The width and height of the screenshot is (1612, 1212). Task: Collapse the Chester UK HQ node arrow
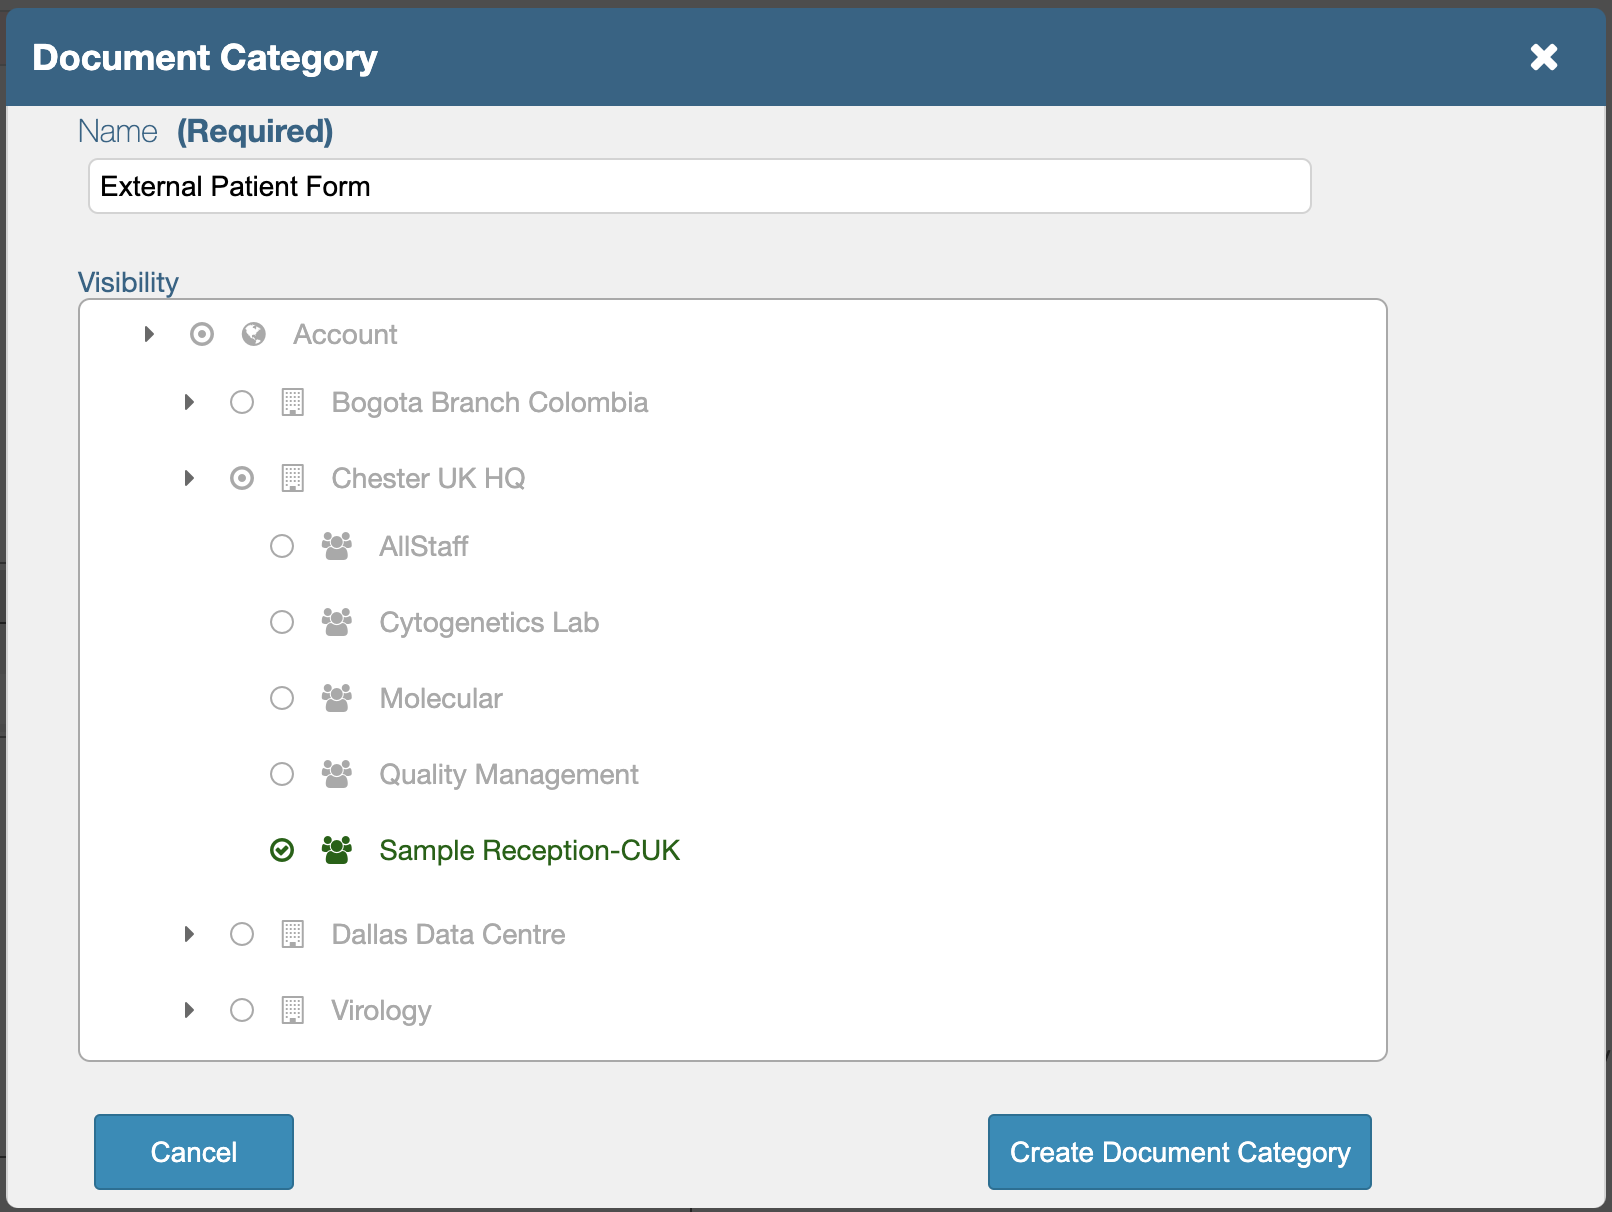[189, 478]
